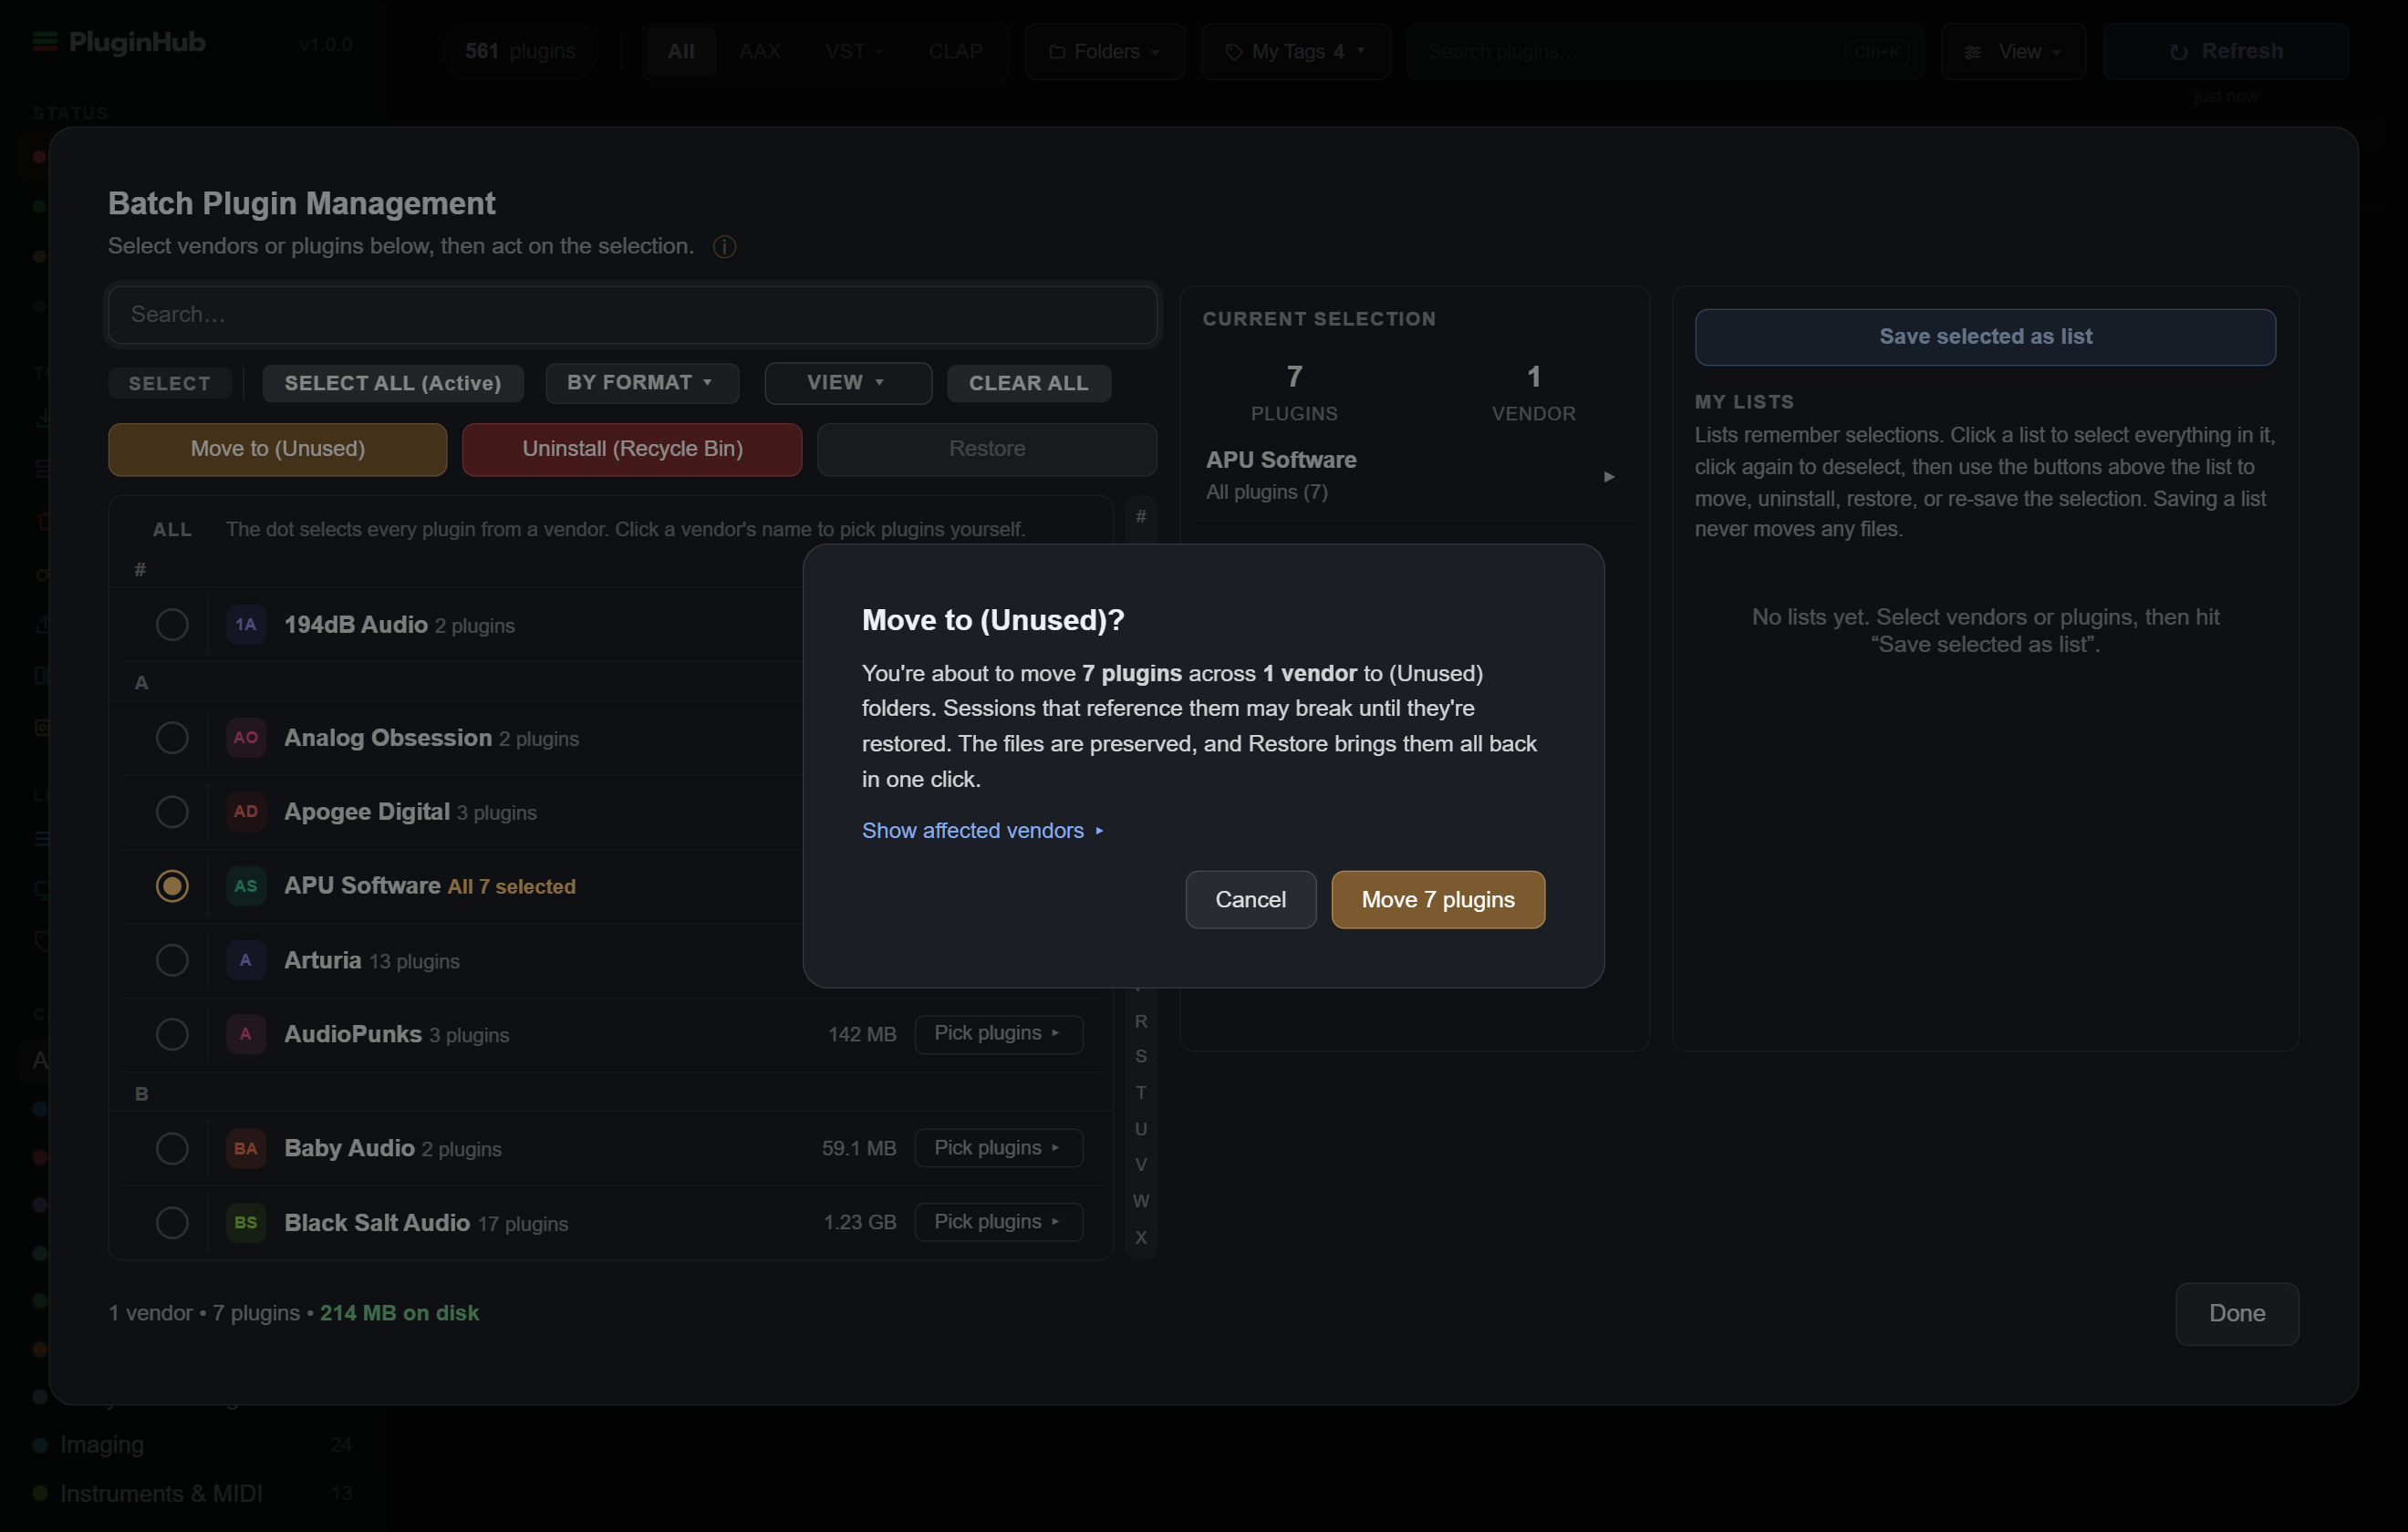Select the Arturia vendor radio
This screenshot has height=1532, width=2408.
172,960
